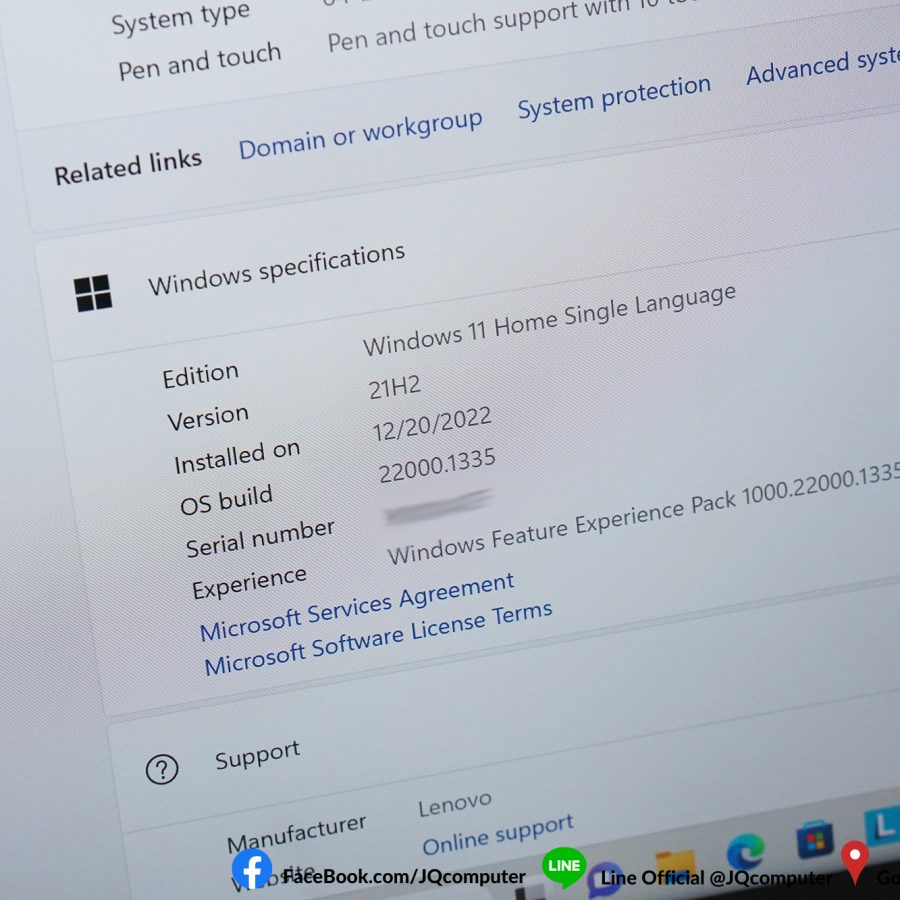The width and height of the screenshot is (900, 900).
Task: Click the Pen and touch label
Action: (200, 62)
